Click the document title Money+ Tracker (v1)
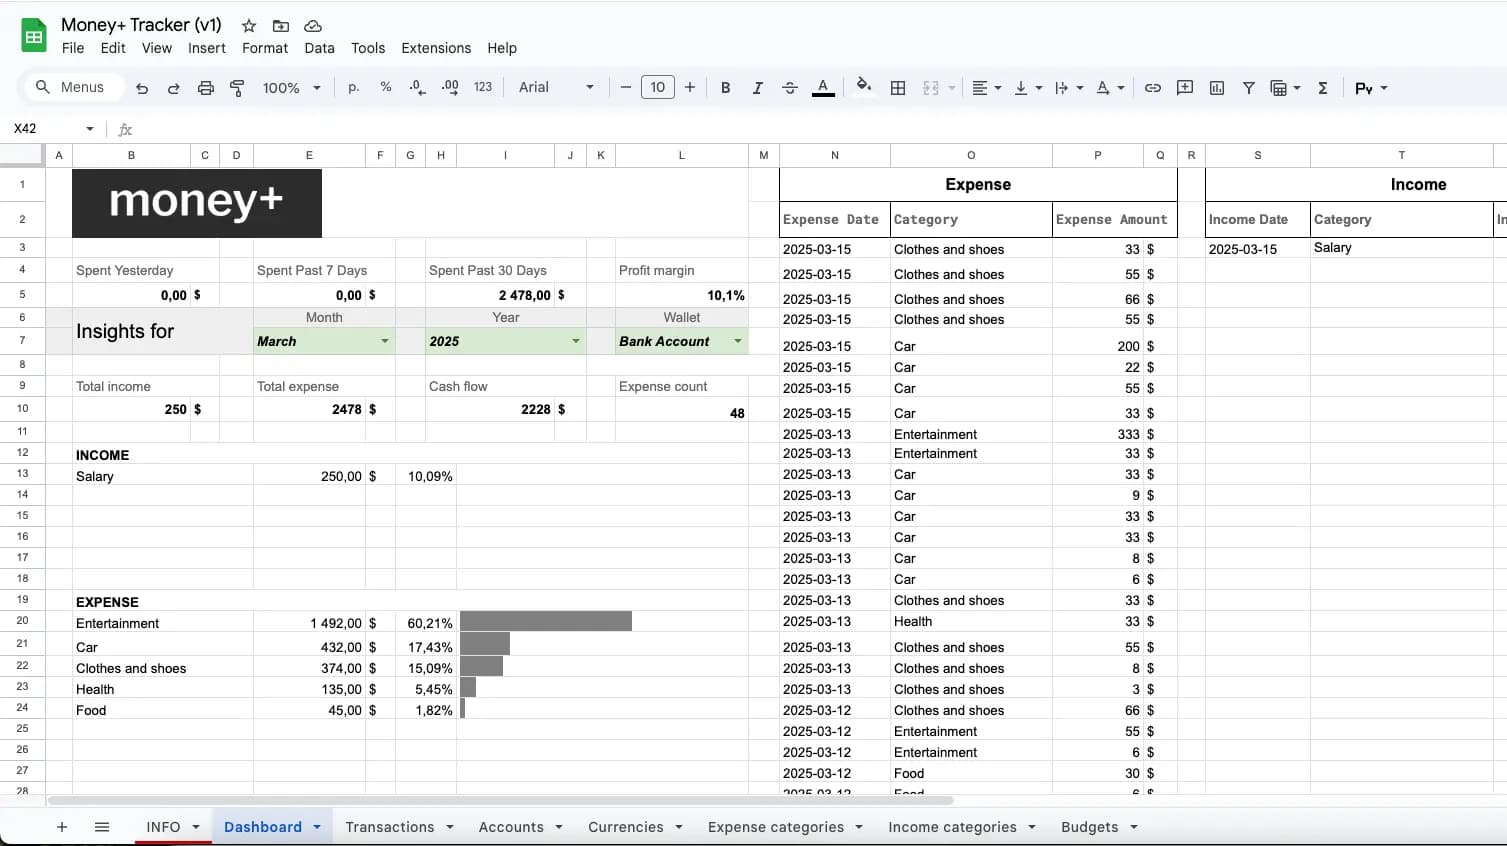The width and height of the screenshot is (1507, 846). pos(141,25)
